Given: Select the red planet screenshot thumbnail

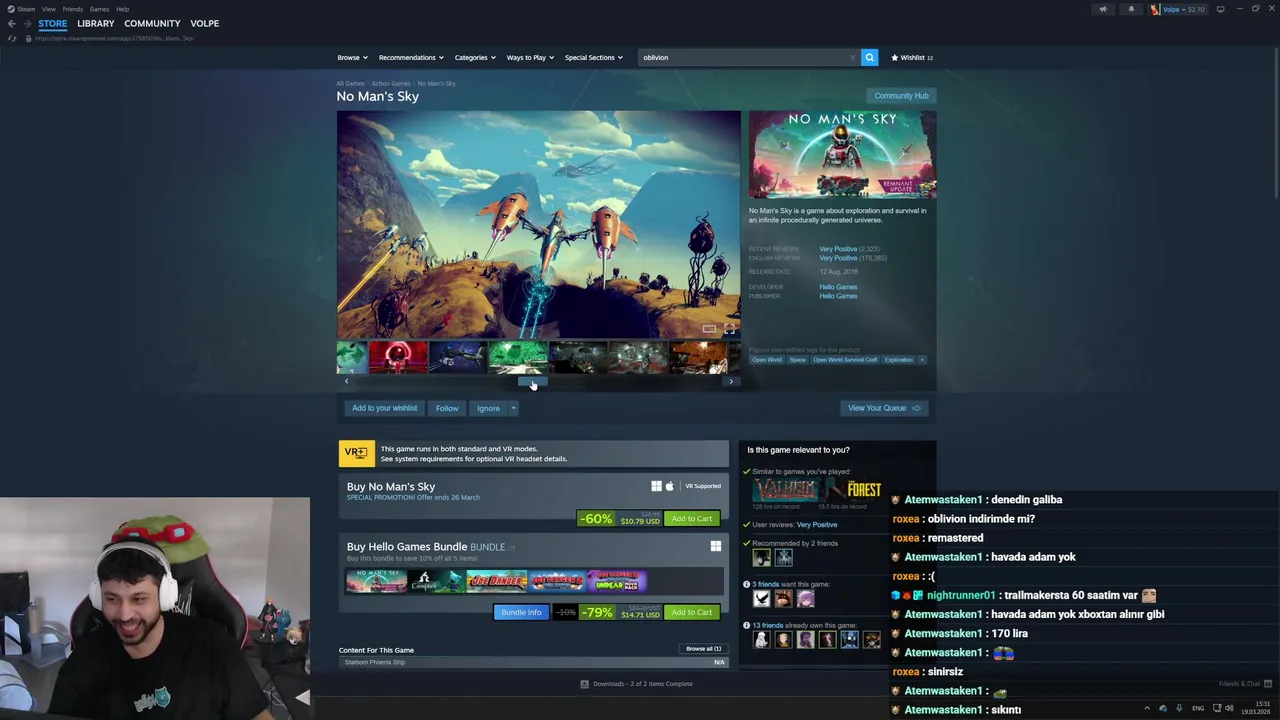Looking at the screenshot, I should 398,357.
